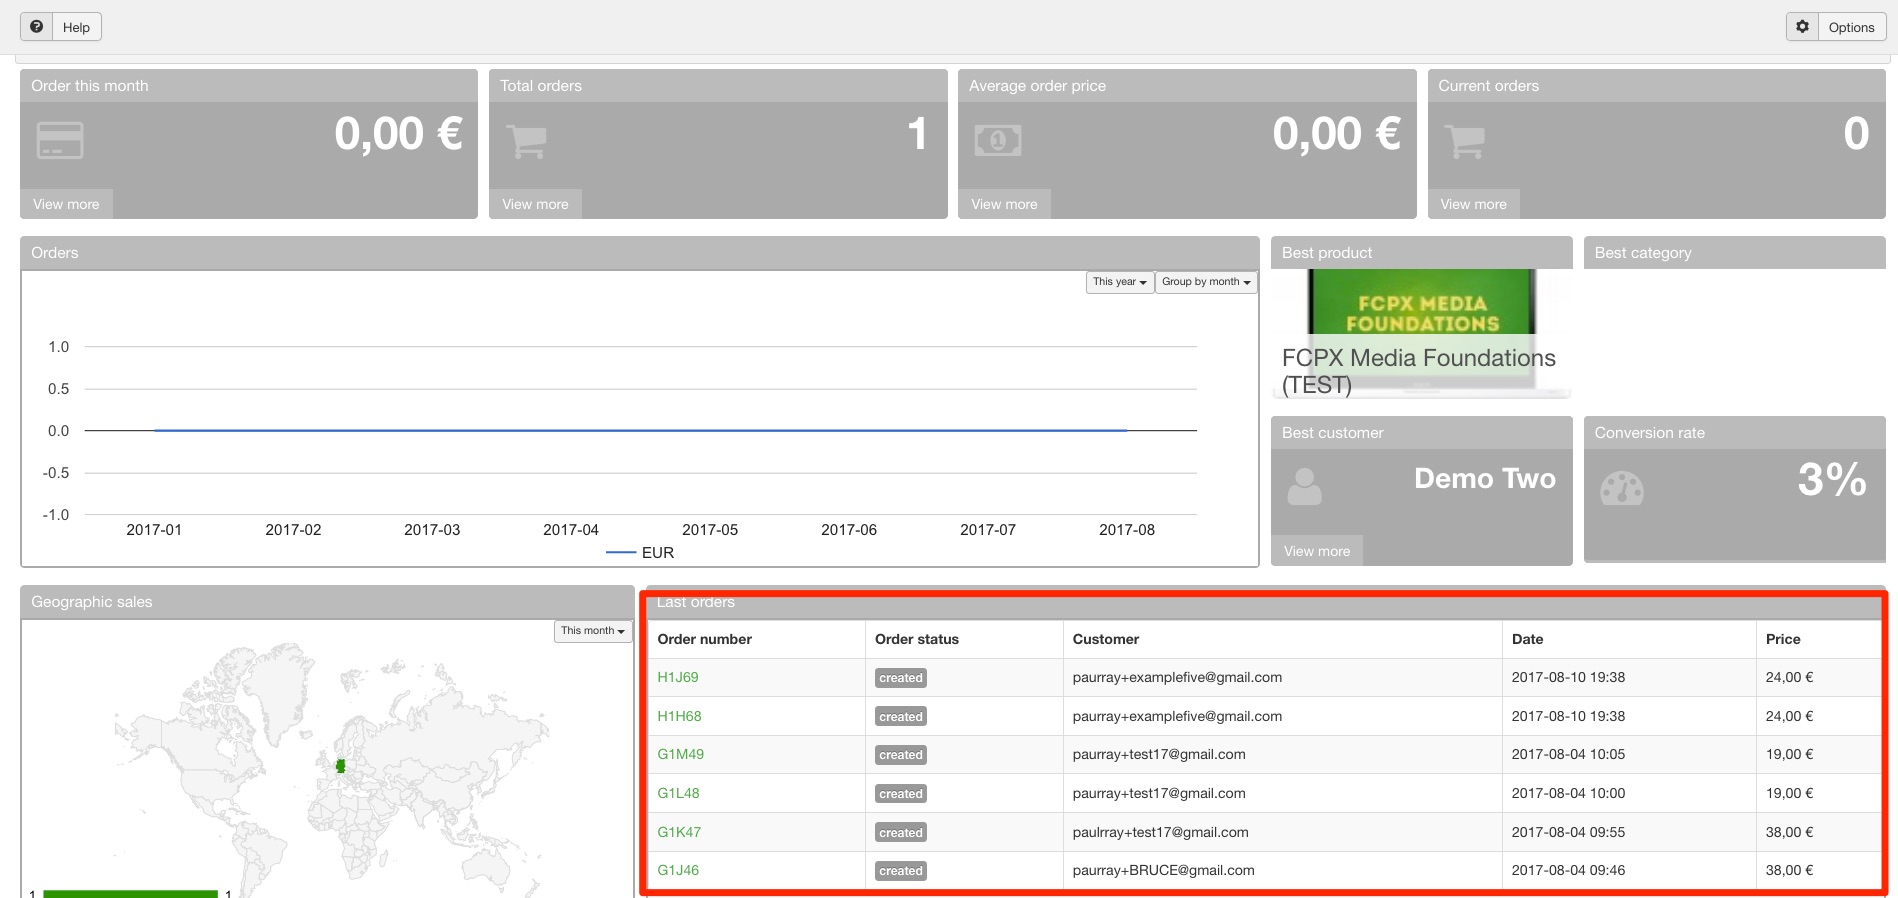Open the This month dropdown in Geographic sales

593,631
